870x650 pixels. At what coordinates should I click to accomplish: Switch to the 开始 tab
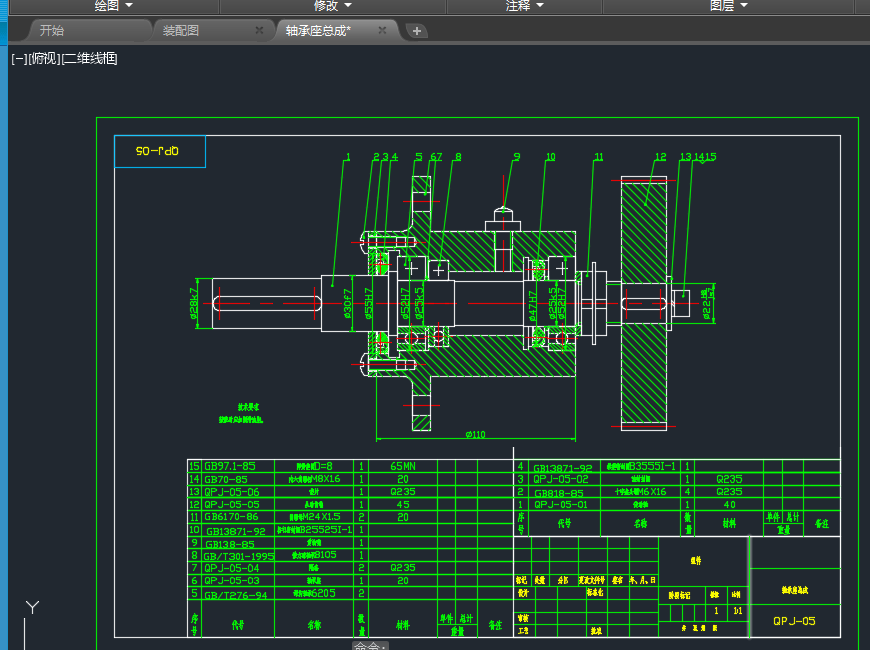[52, 31]
